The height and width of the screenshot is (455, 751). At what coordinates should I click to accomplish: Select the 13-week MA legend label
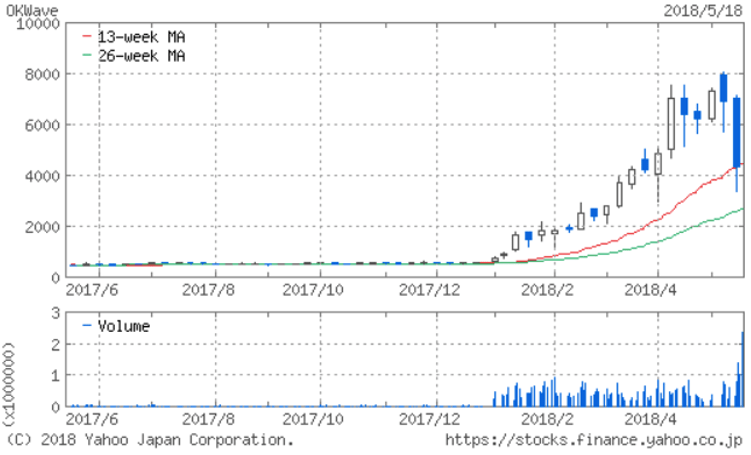pos(147,37)
